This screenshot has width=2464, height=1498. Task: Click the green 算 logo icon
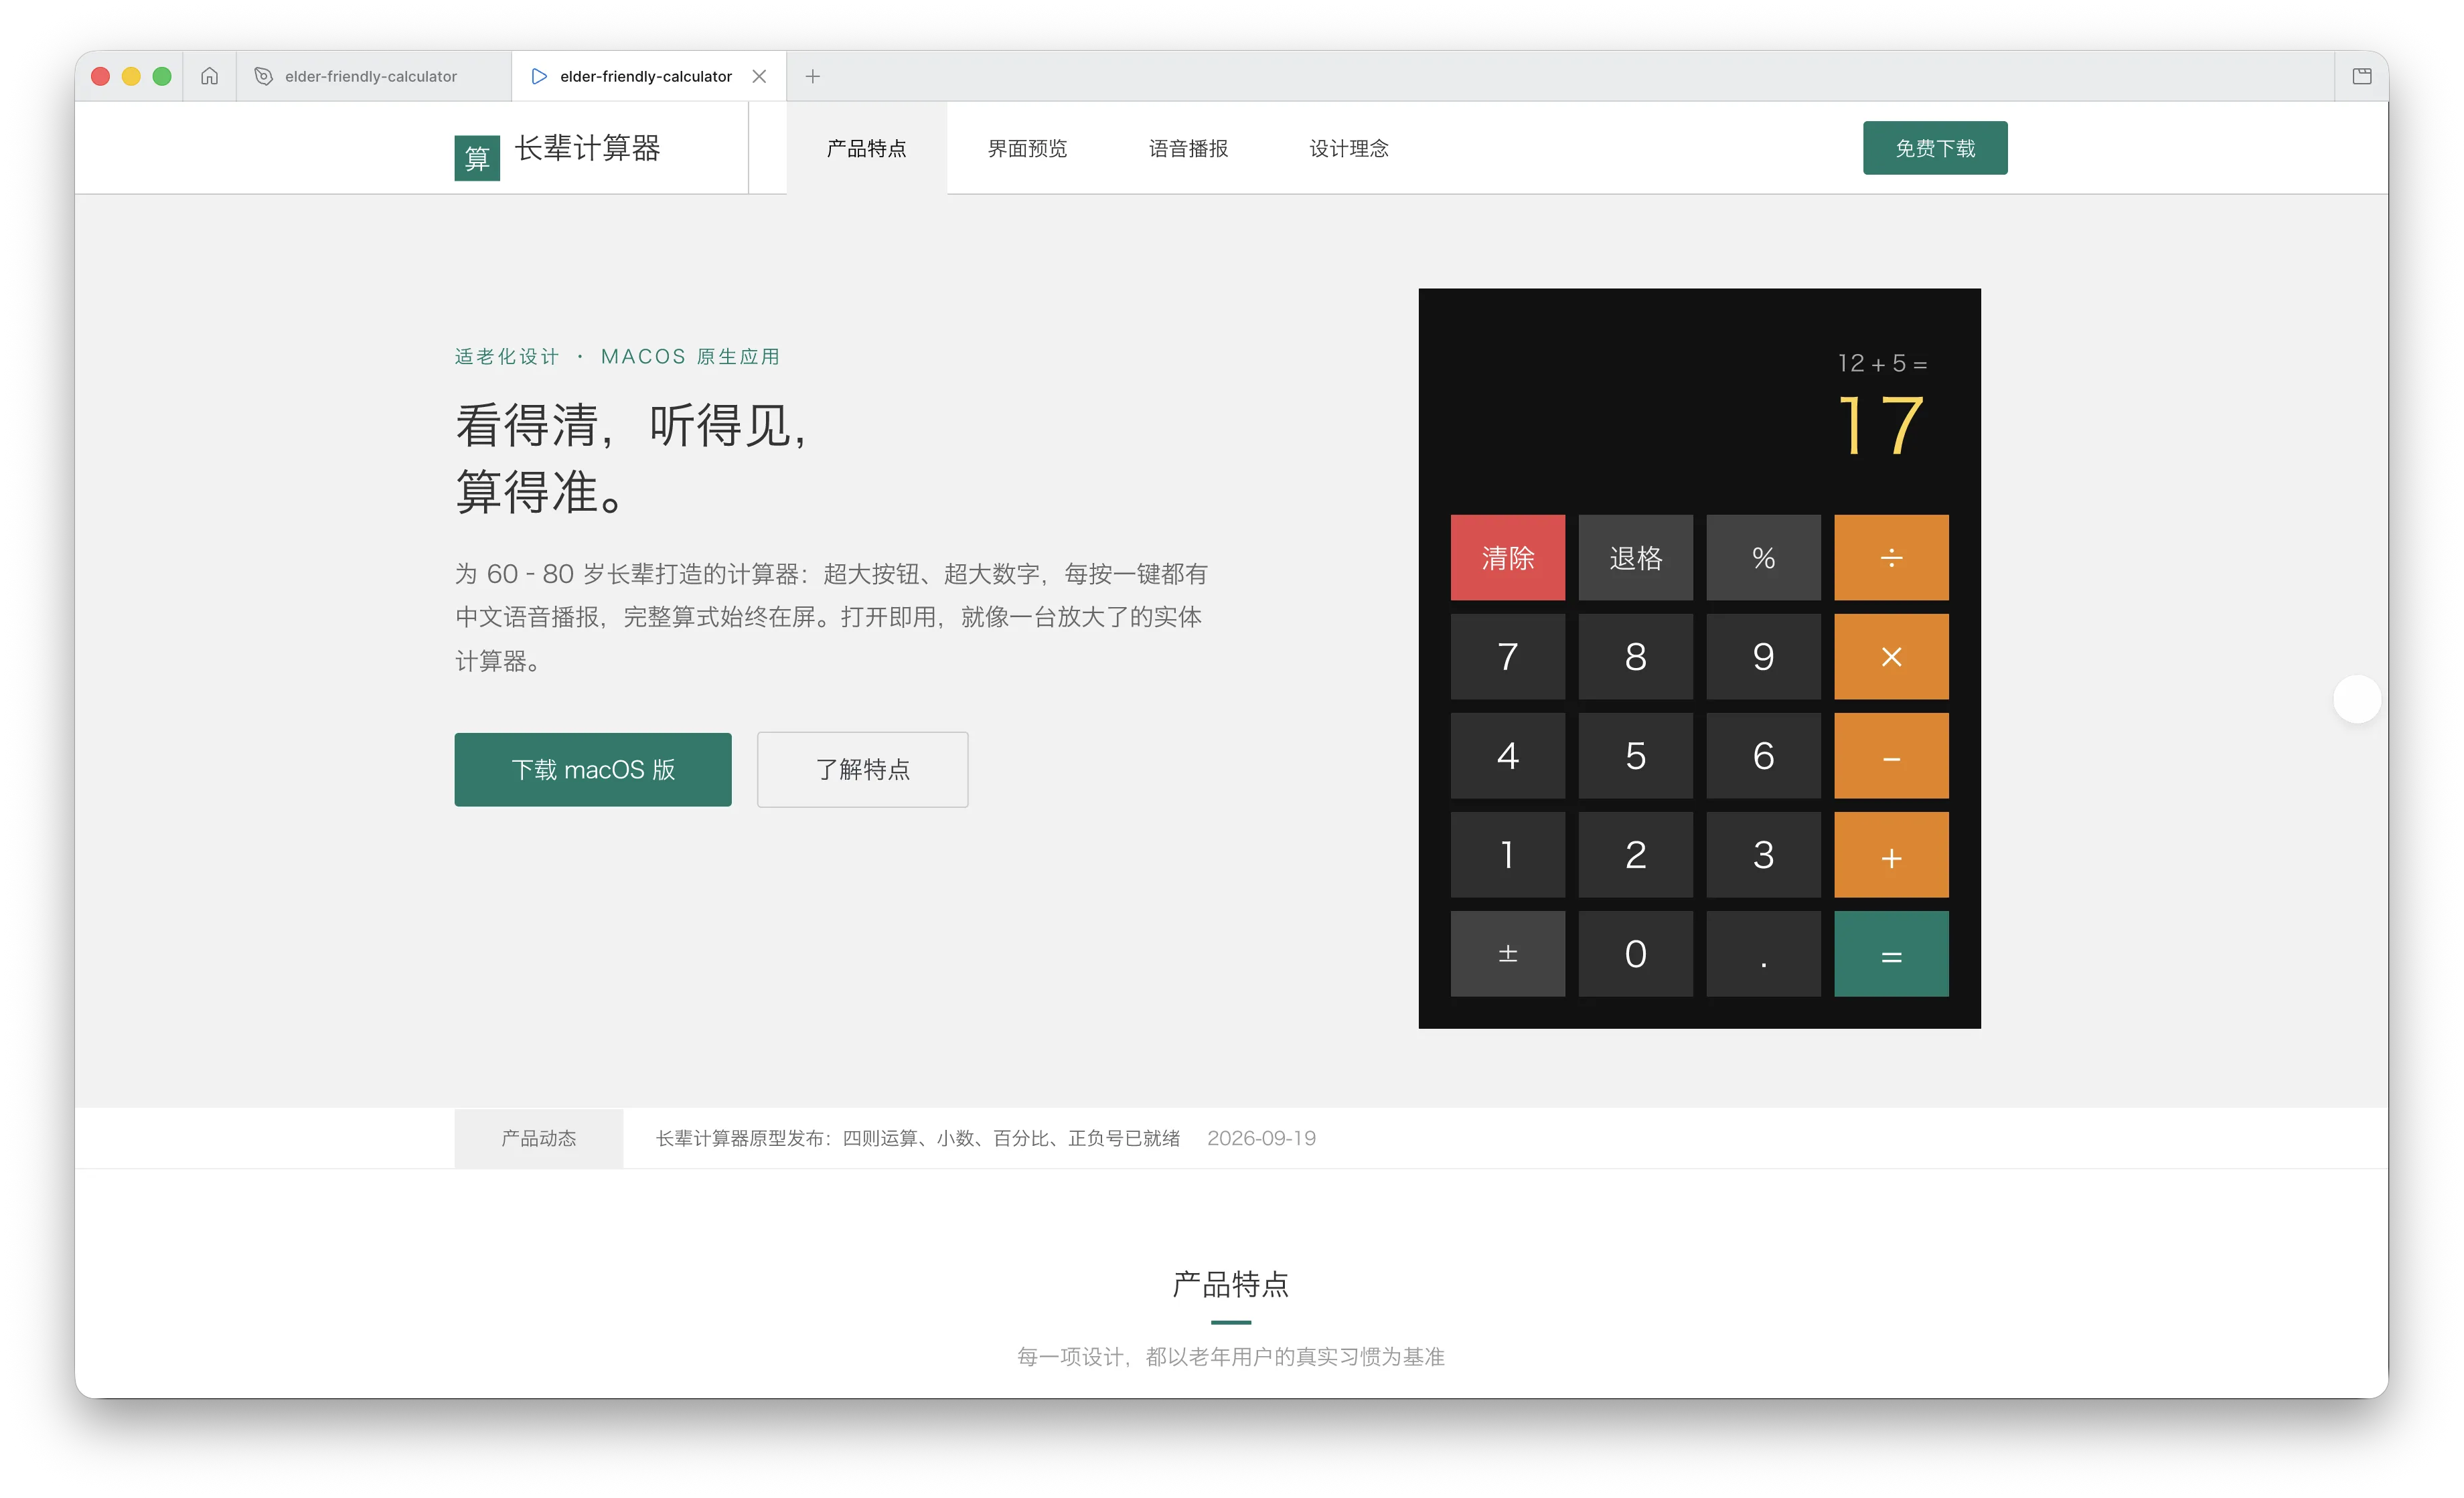tap(477, 158)
